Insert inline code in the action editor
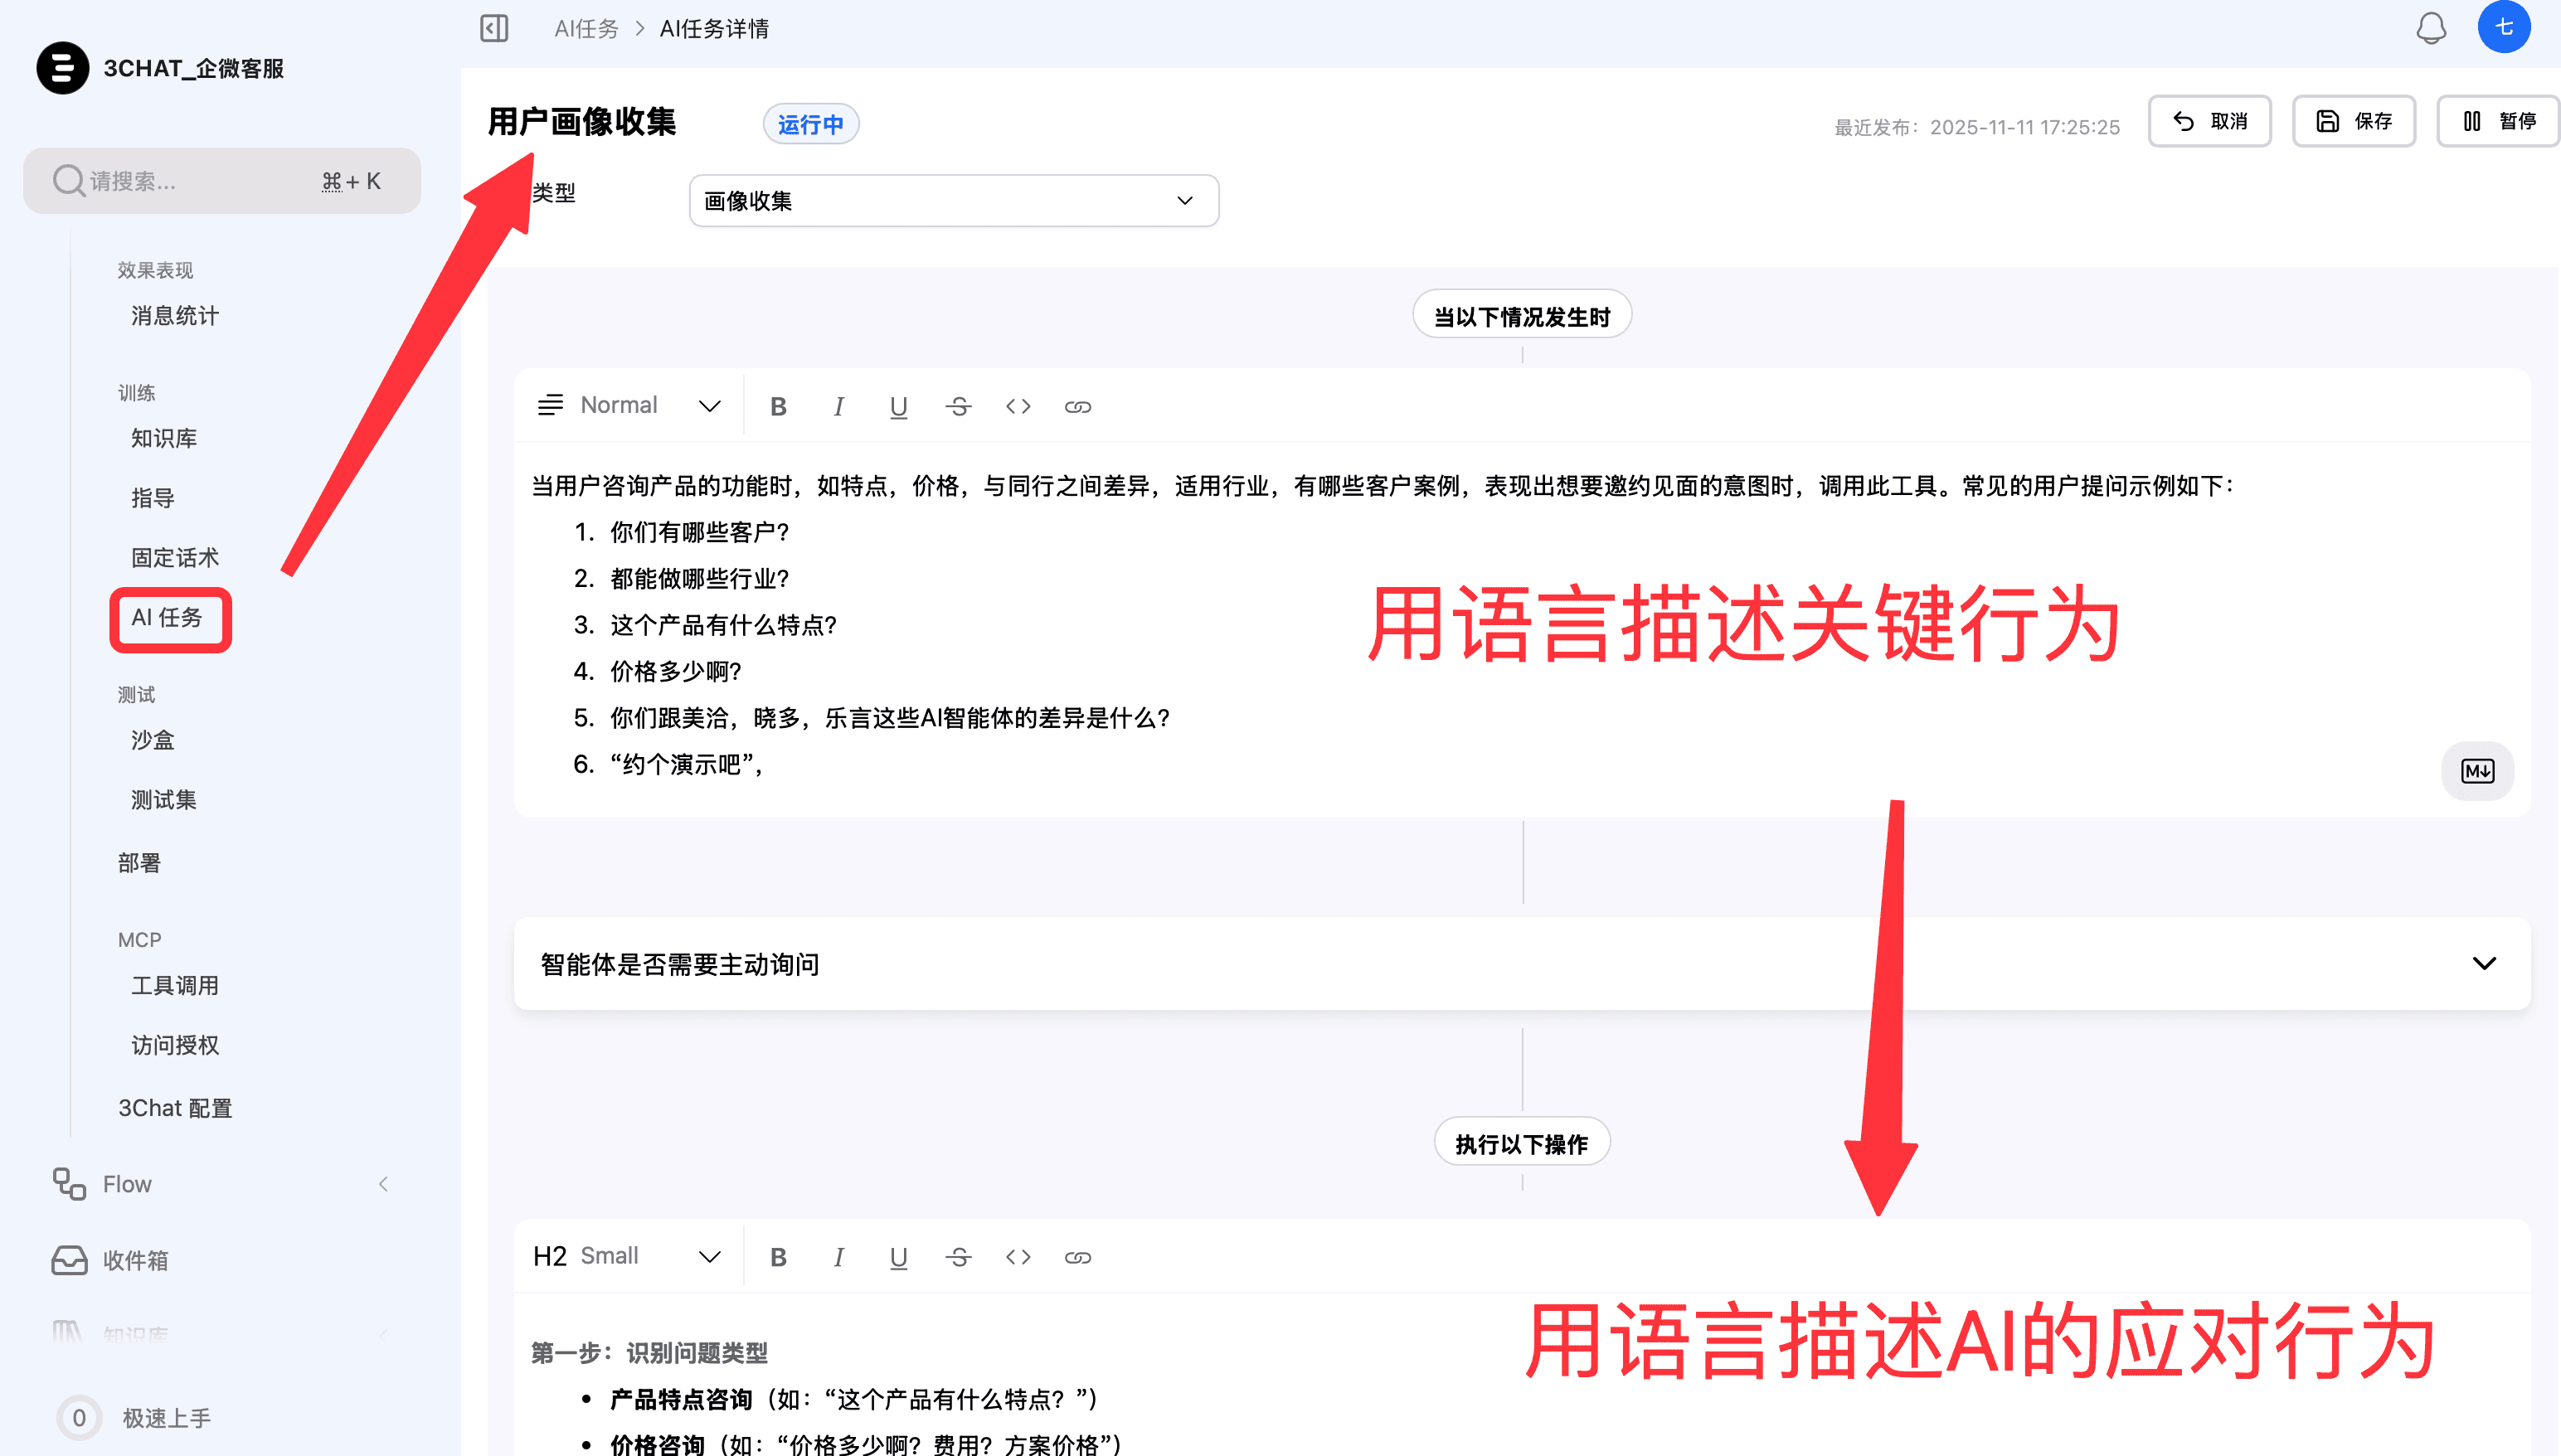 1018,1257
